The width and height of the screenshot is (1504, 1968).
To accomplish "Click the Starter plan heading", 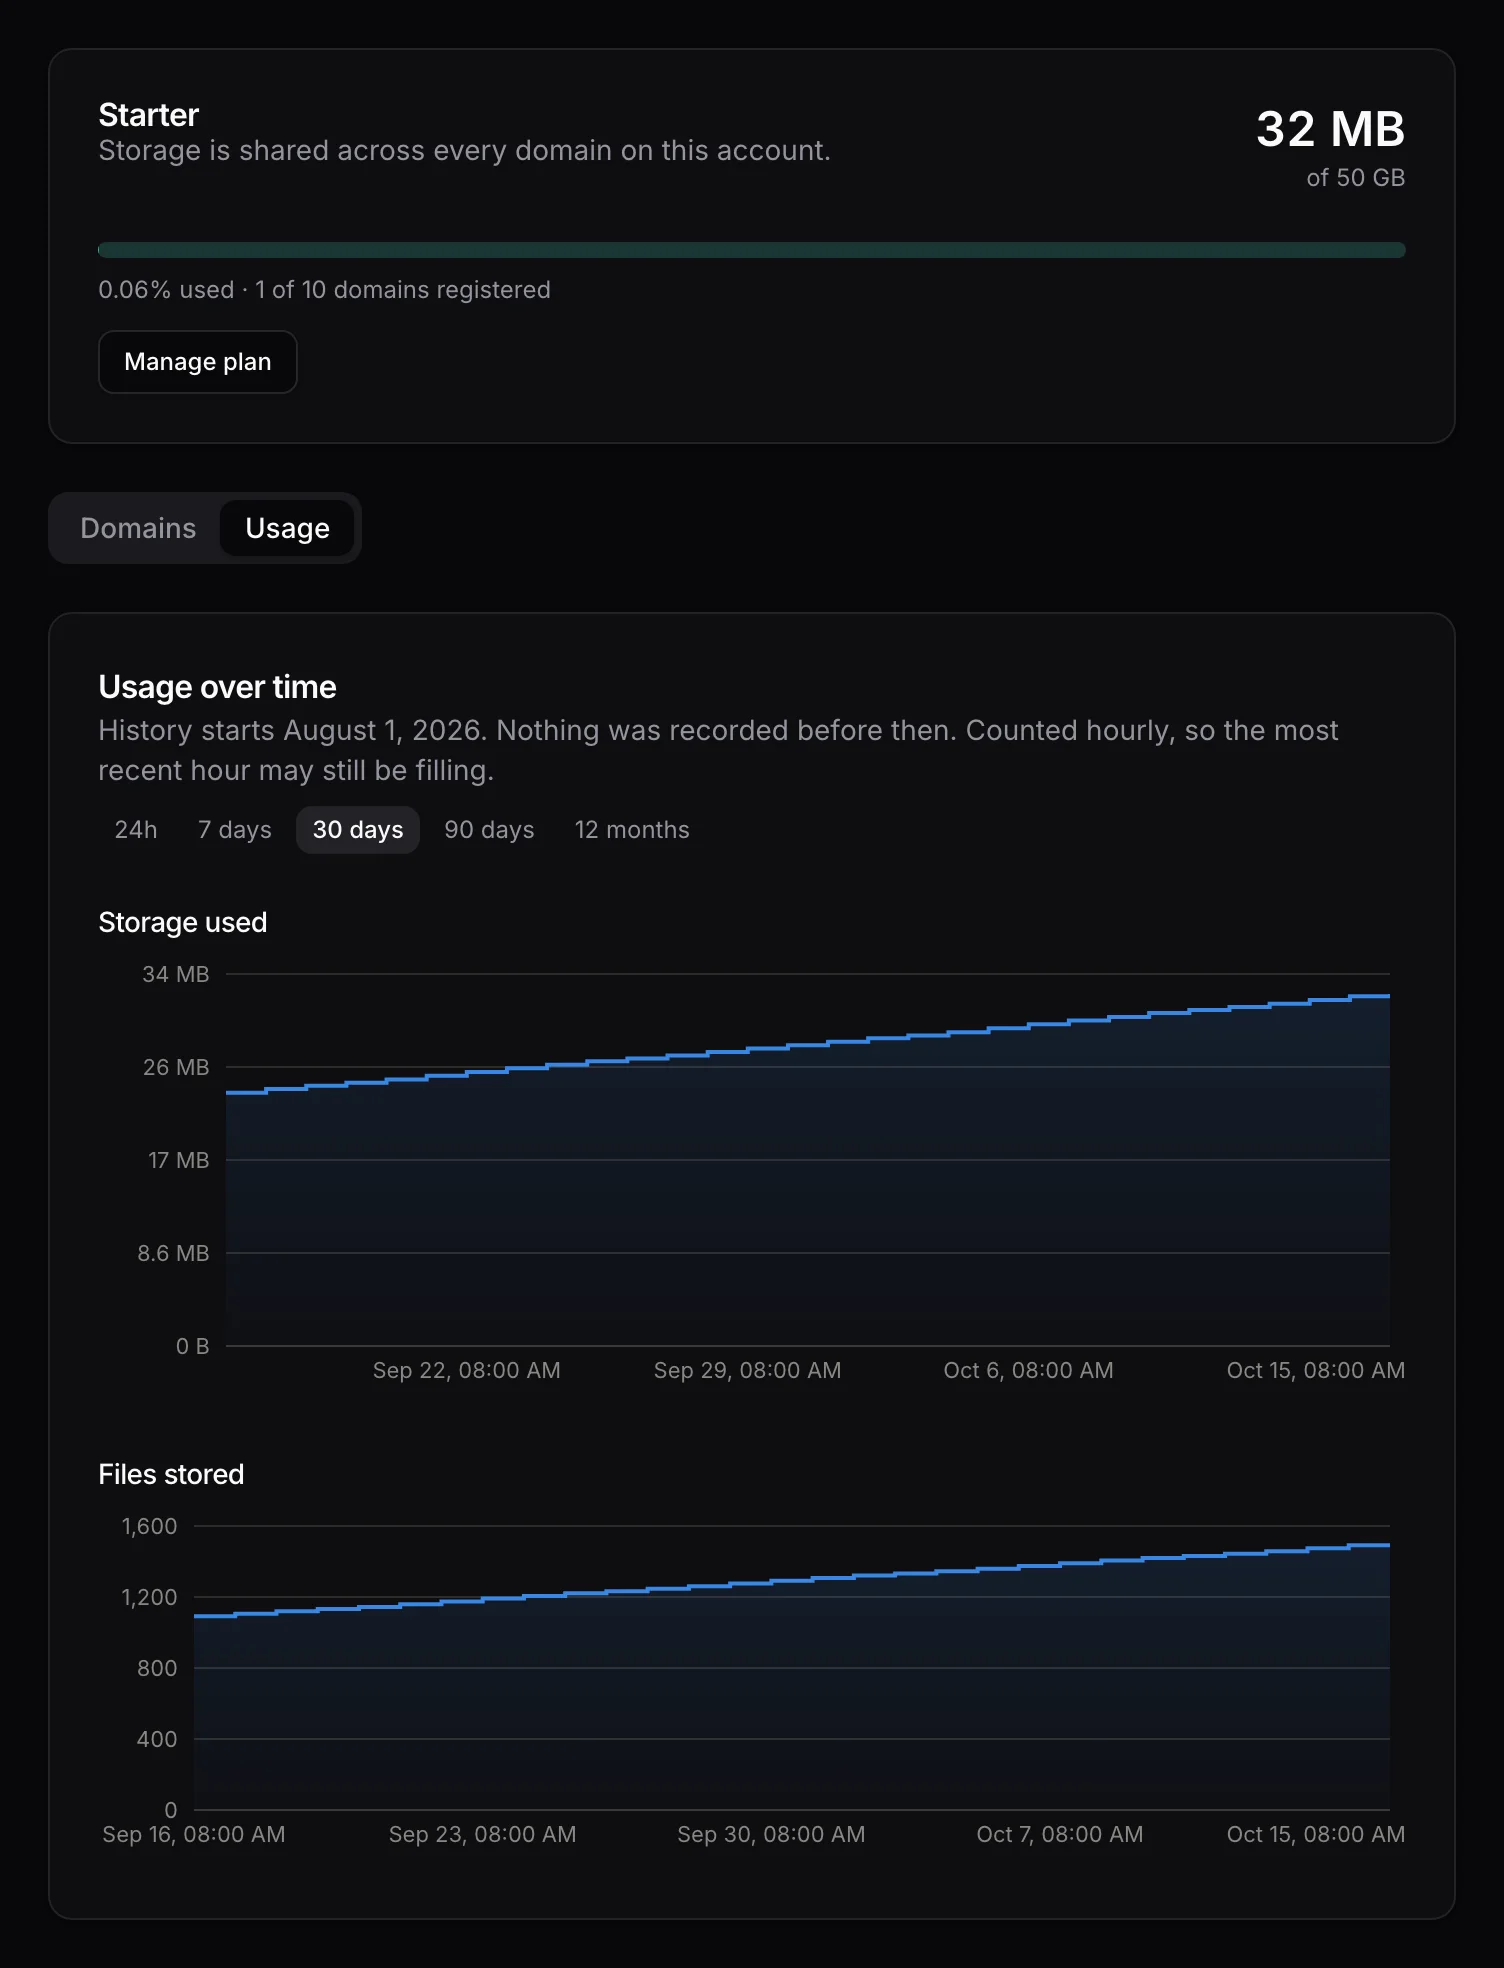I will [149, 115].
